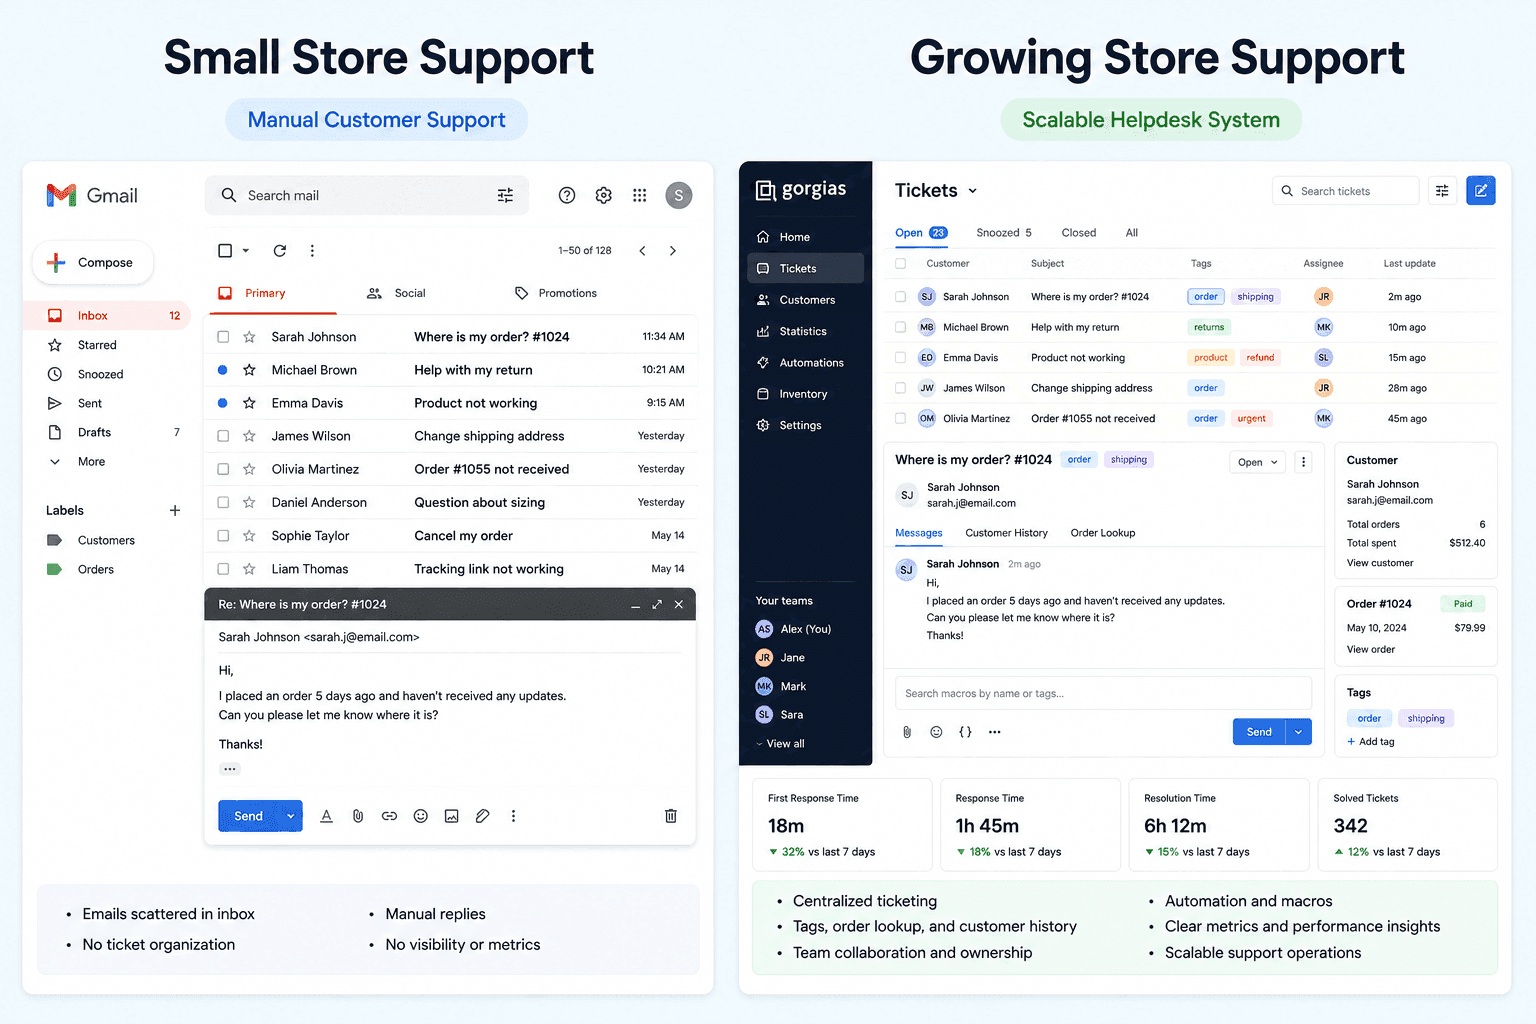Open Gorgias ticket filter settings icon
The width and height of the screenshot is (1536, 1024).
point(1442,190)
